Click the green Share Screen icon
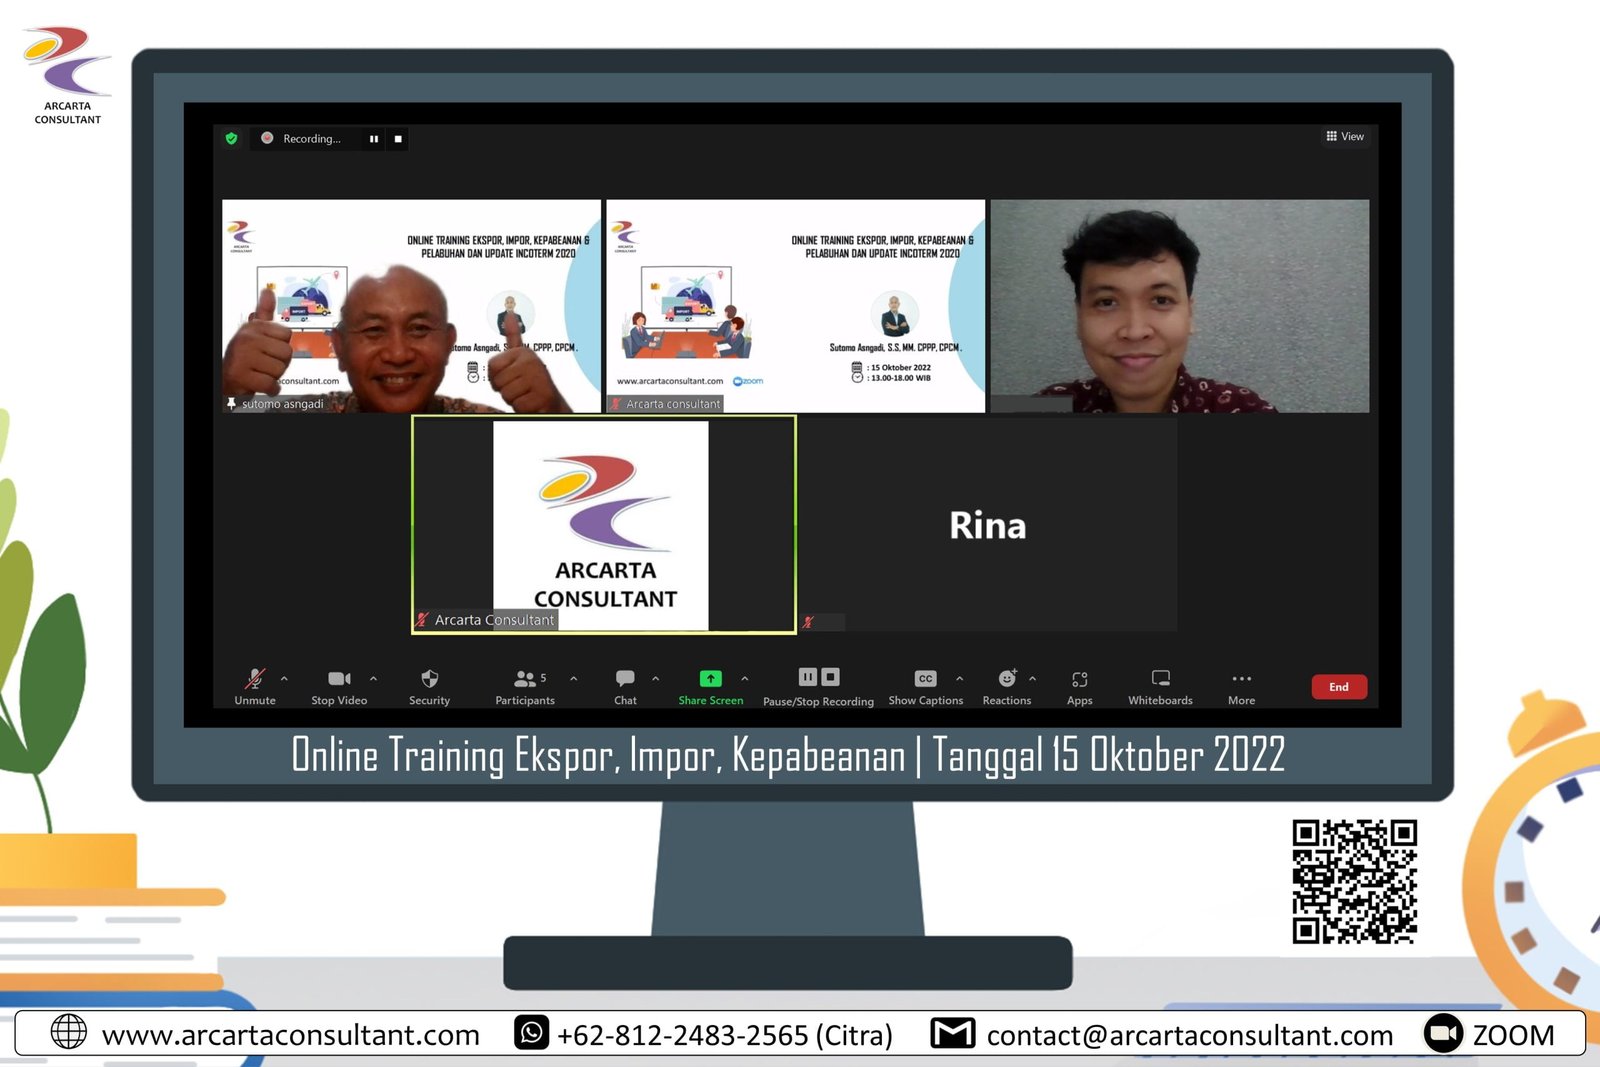Screen dimensions: 1600x1067 pos(710,679)
